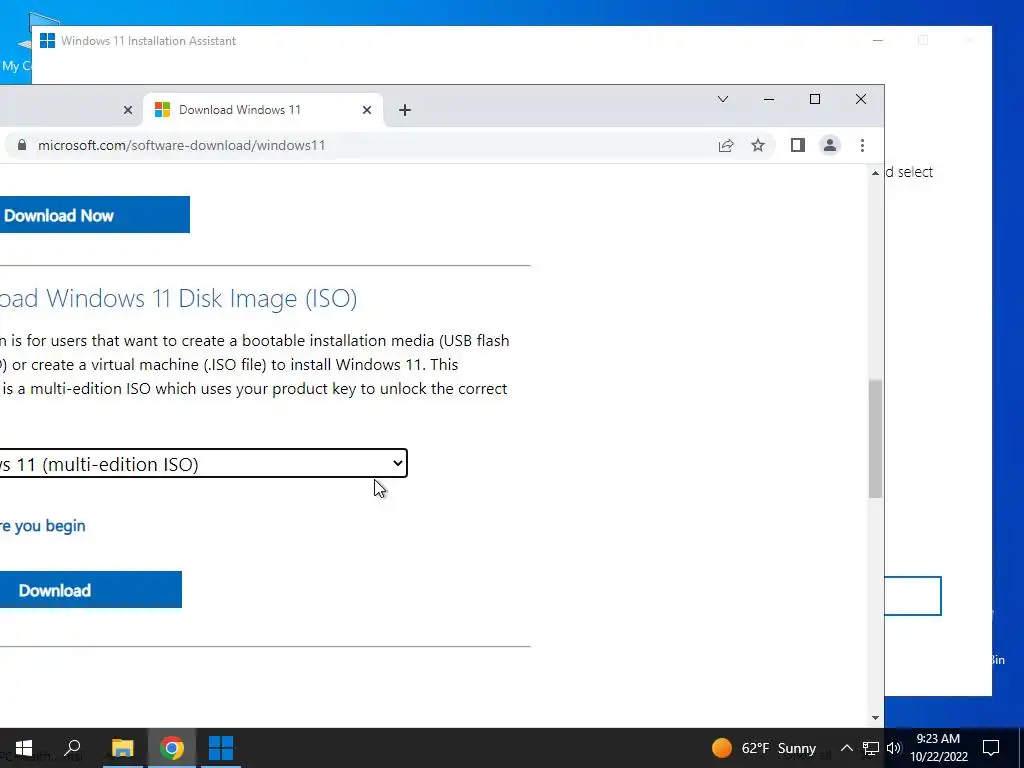Image resolution: width=1024 pixels, height=768 pixels.
Task: Close the Download Windows 11 tab
Action: click(367, 110)
